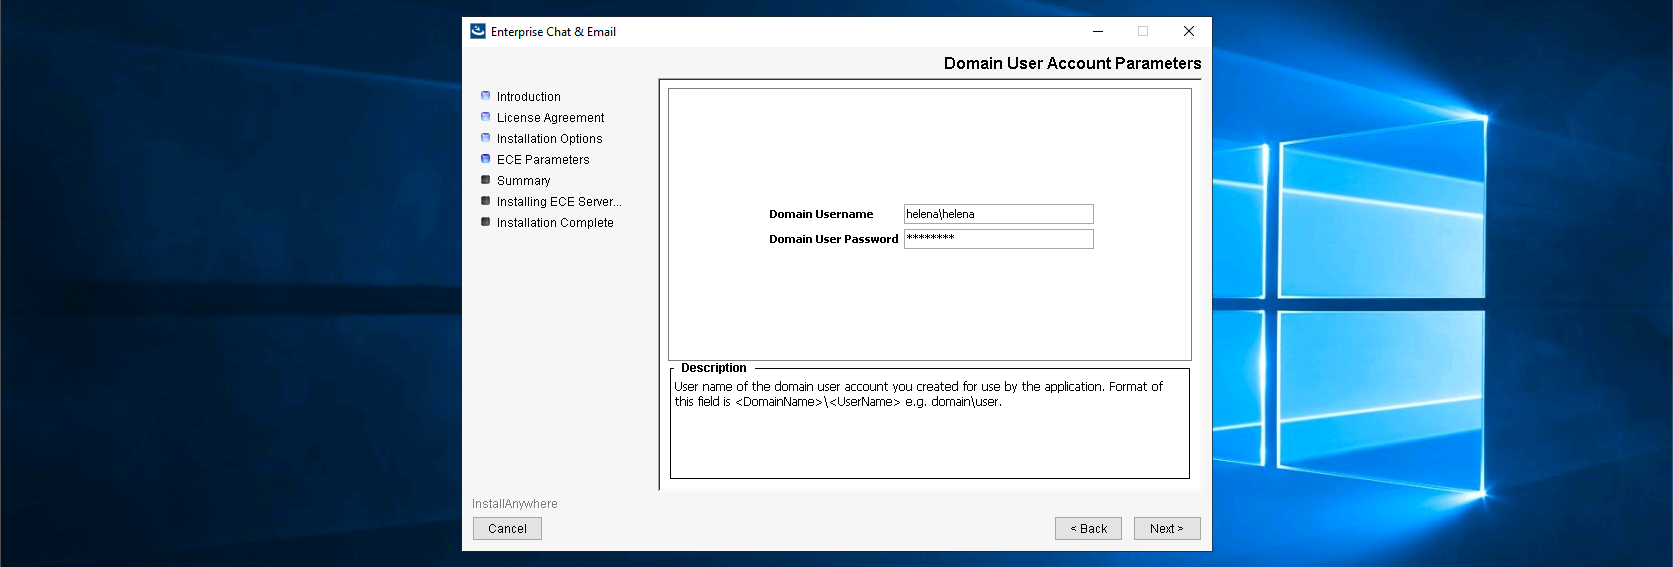This screenshot has width=1673, height=567.
Task: Select the ECE Parameters step bullet icon
Action: point(486,159)
